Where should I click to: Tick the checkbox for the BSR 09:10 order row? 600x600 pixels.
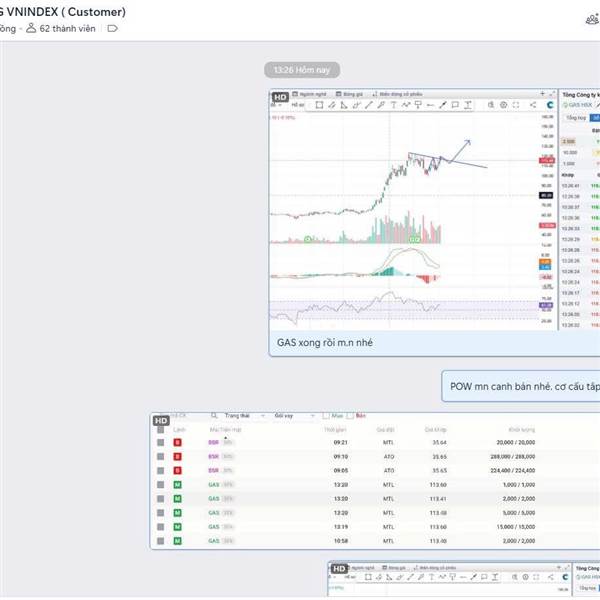point(161,457)
